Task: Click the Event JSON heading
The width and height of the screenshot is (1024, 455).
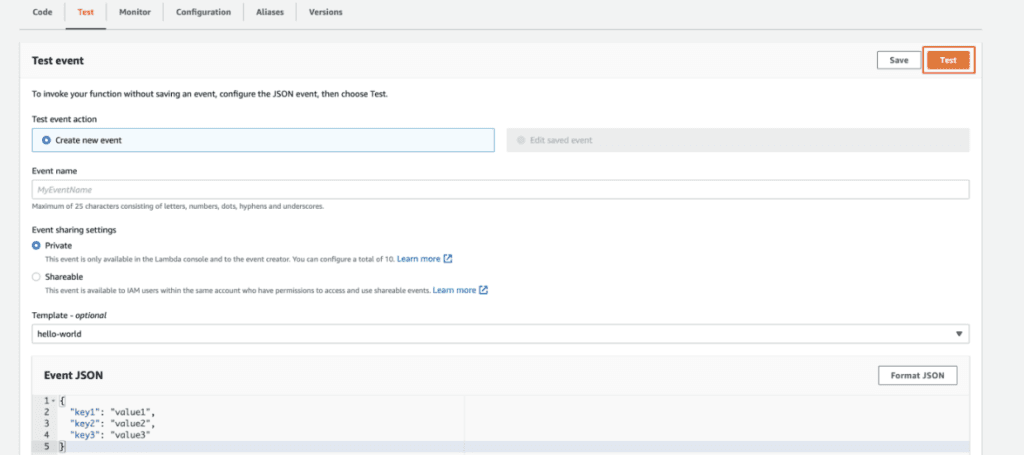Action: [73, 375]
